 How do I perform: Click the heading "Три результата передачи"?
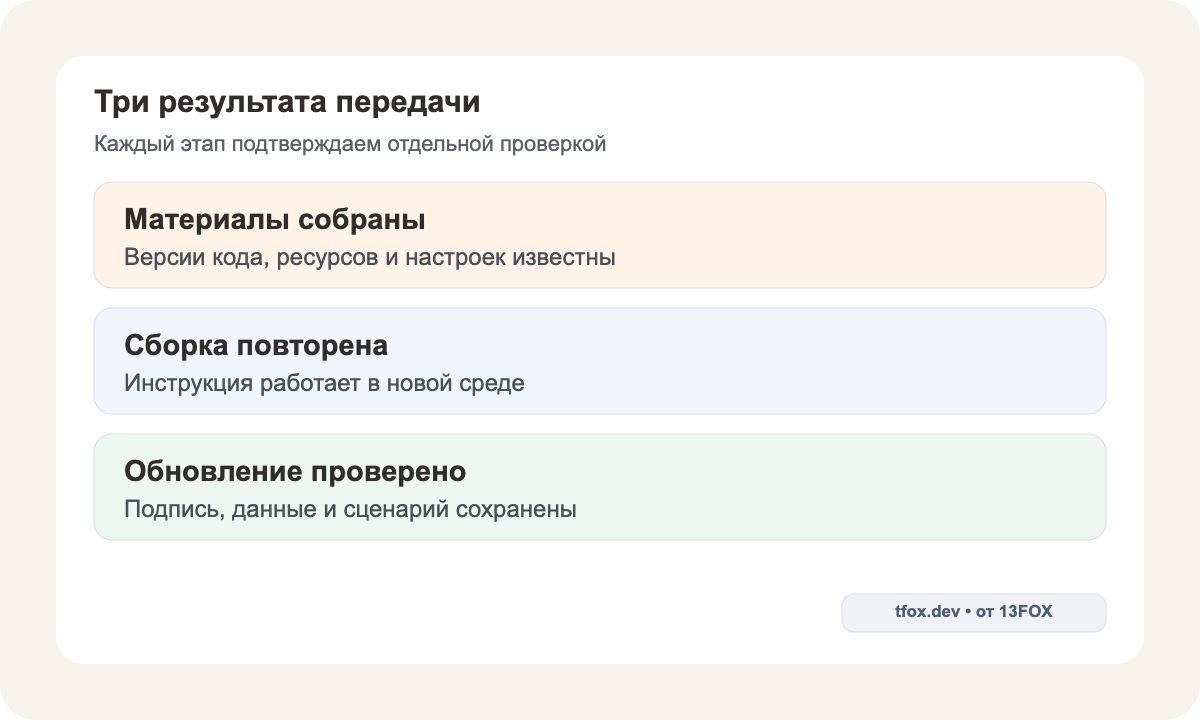coord(287,102)
